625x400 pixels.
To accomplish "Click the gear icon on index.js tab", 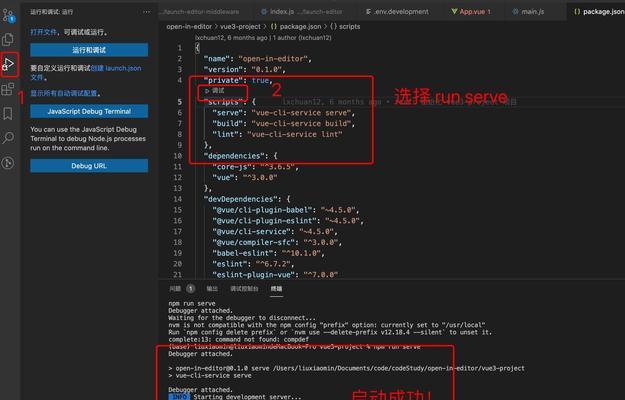I will 264,12.
